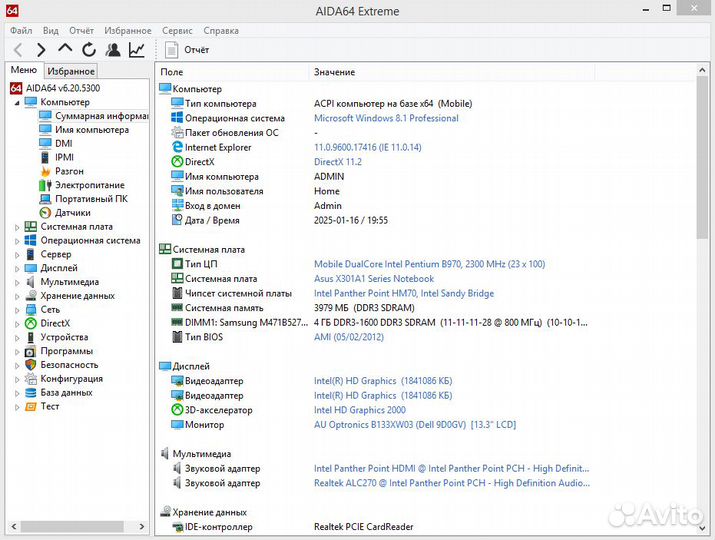Click the Портативный ПК laptop icon

coord(45,199)
